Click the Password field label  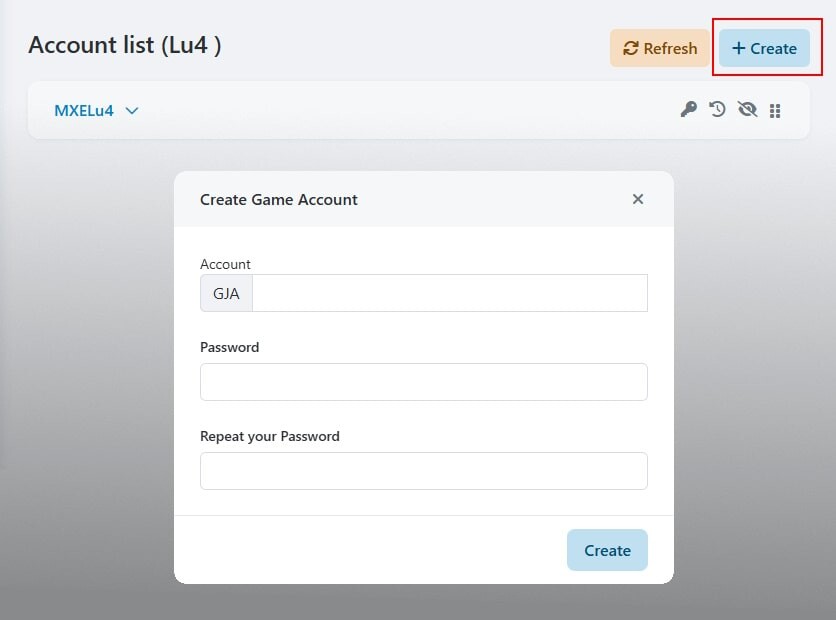click(230, 347)
